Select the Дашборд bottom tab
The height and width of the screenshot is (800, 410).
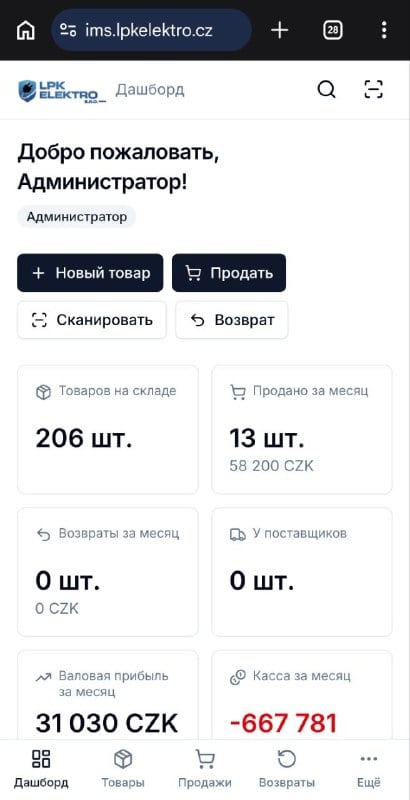pyautogui.click(x=41, y=769)
